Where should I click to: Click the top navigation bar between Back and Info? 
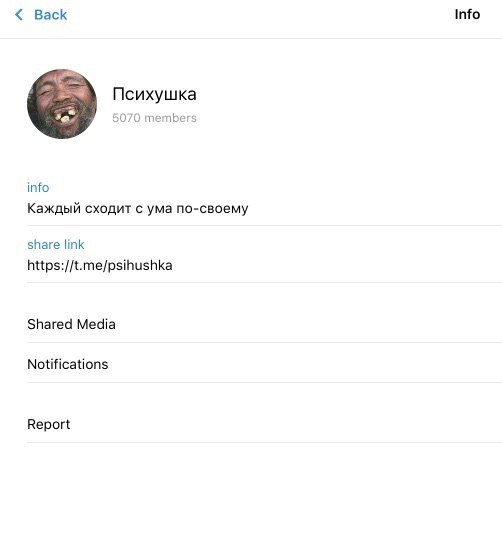point(261,15)
